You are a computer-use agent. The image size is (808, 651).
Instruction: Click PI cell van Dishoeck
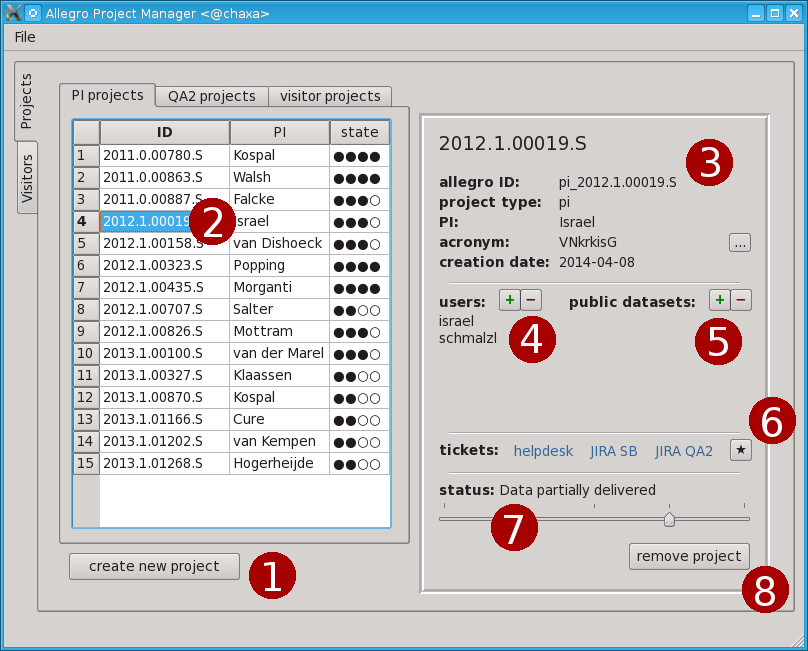pyautogui.click(x=280, y=243)
